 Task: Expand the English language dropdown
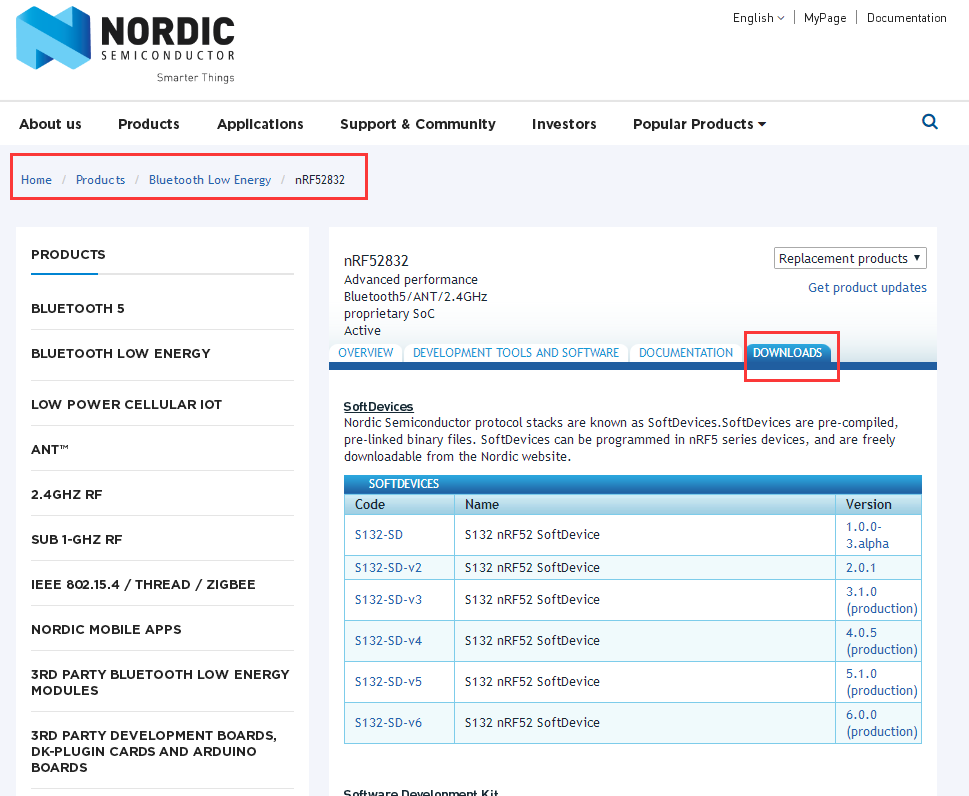(758, 18)
